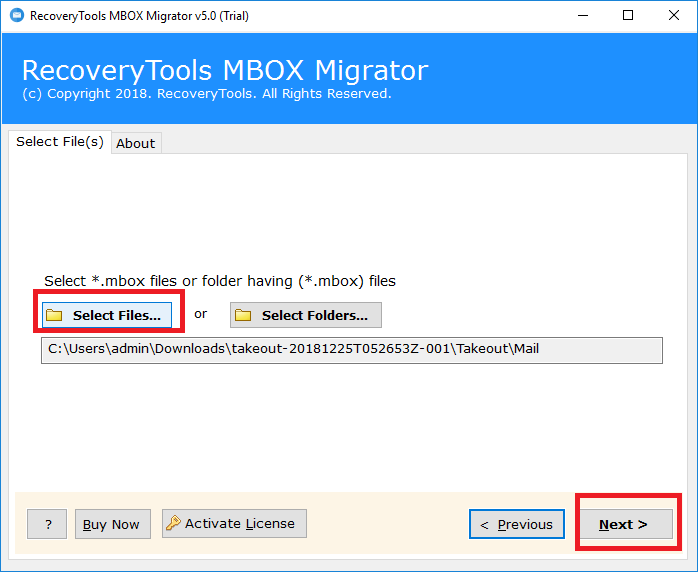Click the Takeout Mail path field
The width and height of the screenshot is (698, 572).
352,350
